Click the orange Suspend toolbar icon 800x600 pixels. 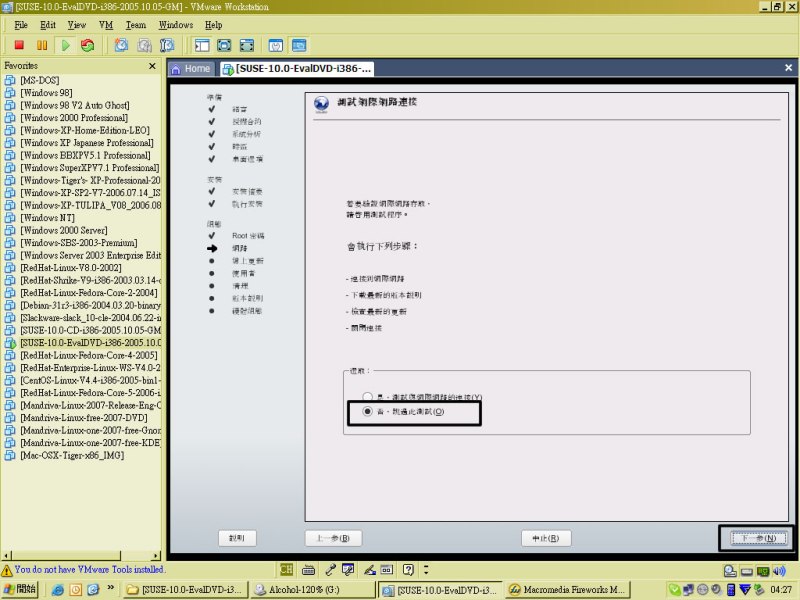coord(42,45)
